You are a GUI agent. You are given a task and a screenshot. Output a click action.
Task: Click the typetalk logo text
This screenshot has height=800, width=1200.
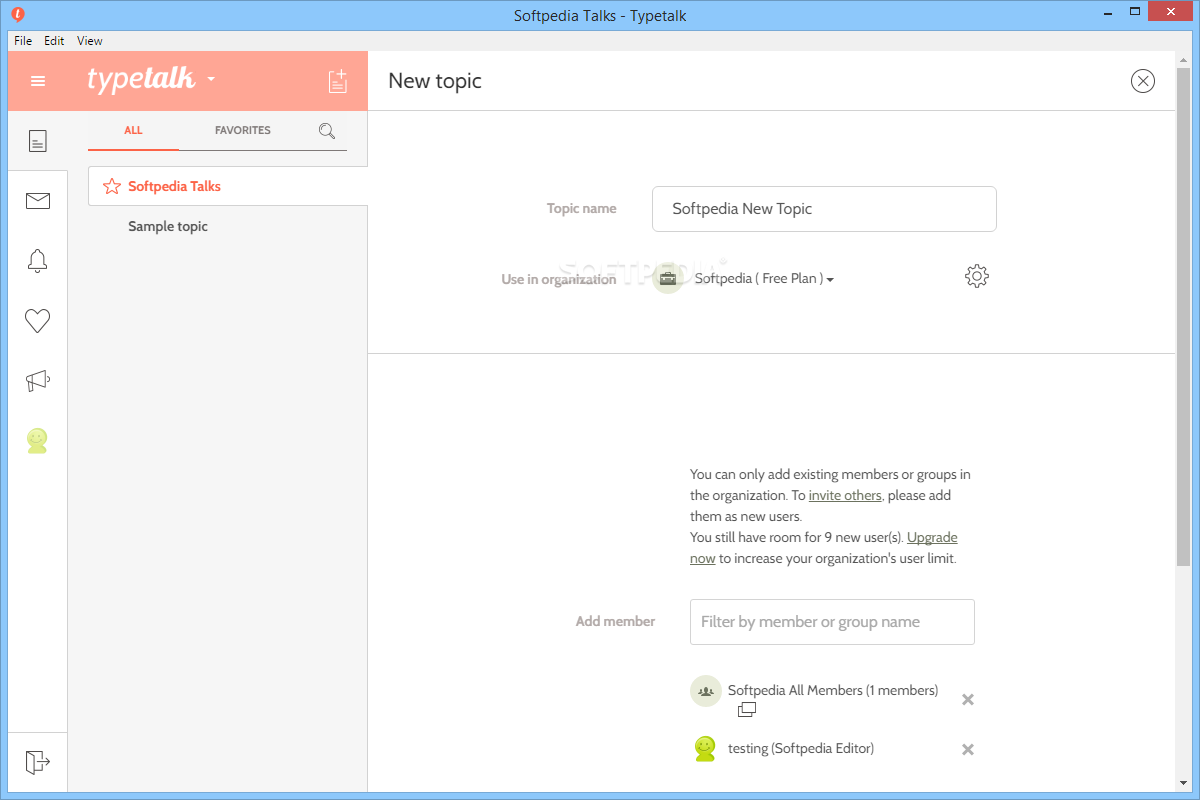click(141, 79)
